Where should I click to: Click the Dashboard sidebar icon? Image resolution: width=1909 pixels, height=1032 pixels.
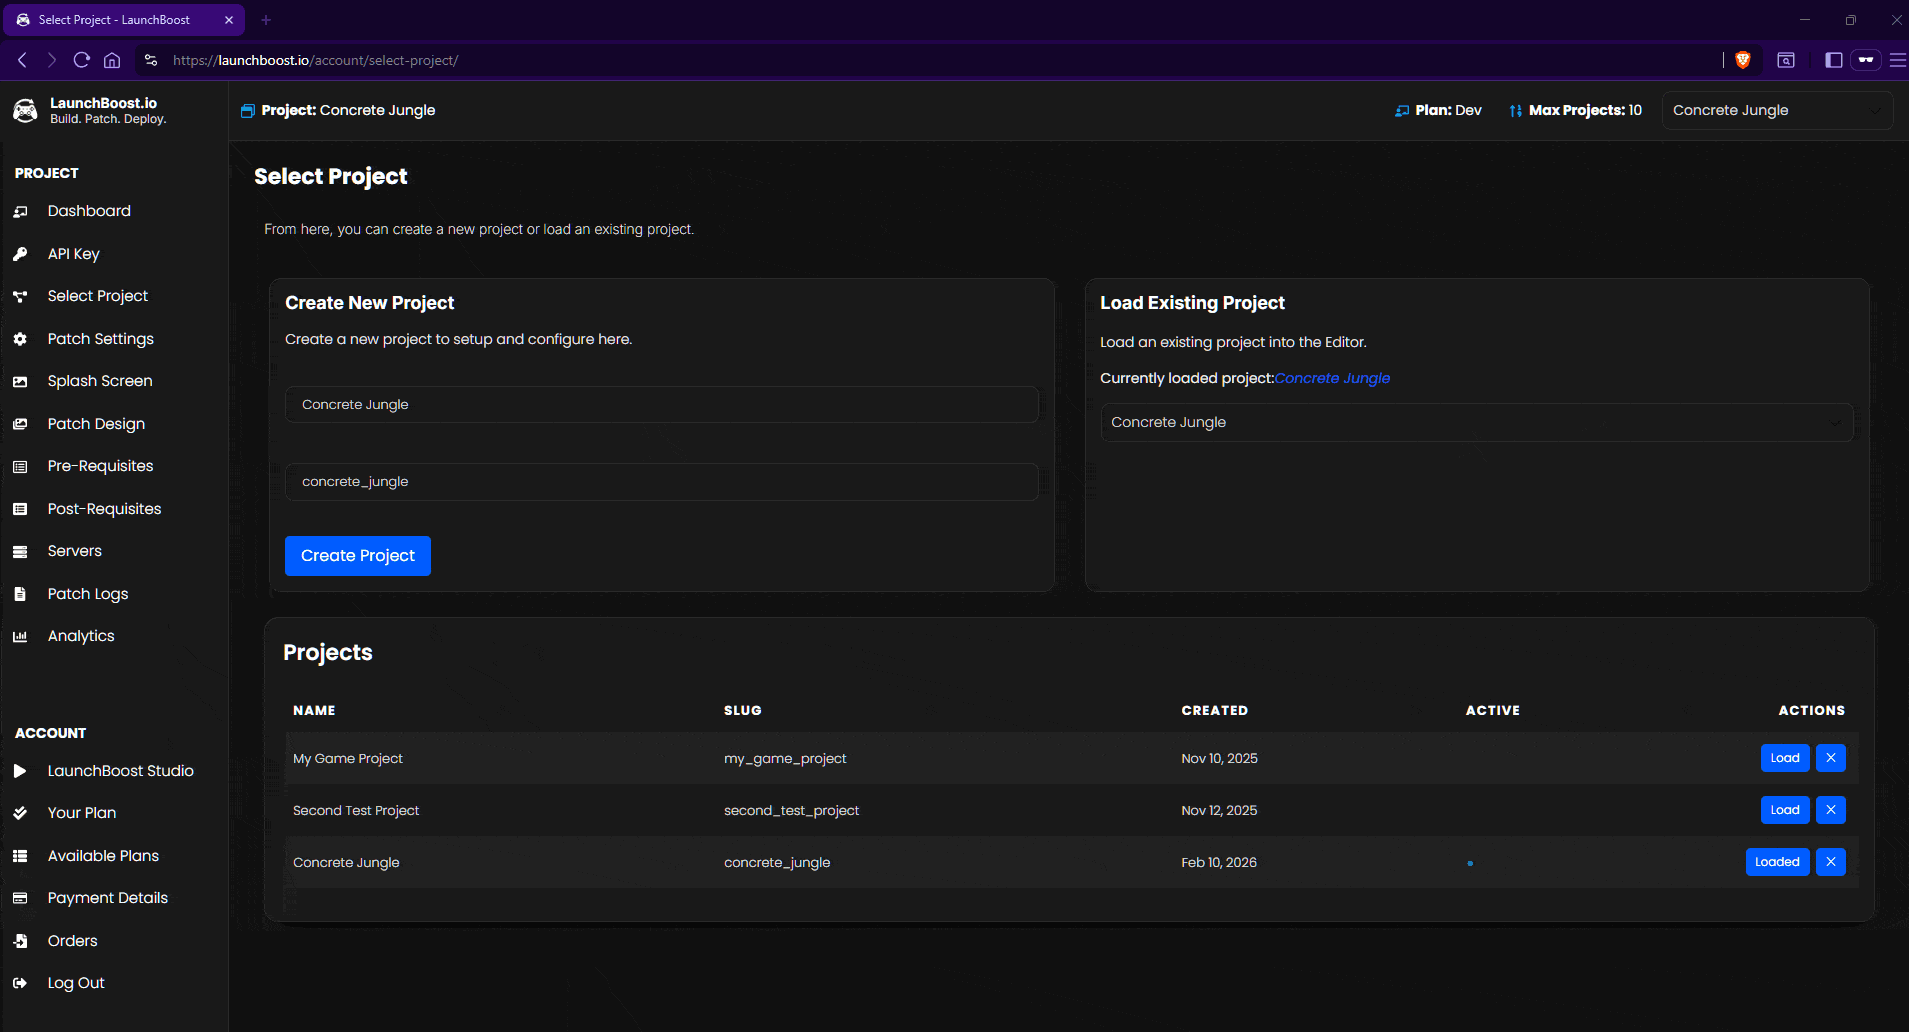pyautogui.click(x=20, y=211)
